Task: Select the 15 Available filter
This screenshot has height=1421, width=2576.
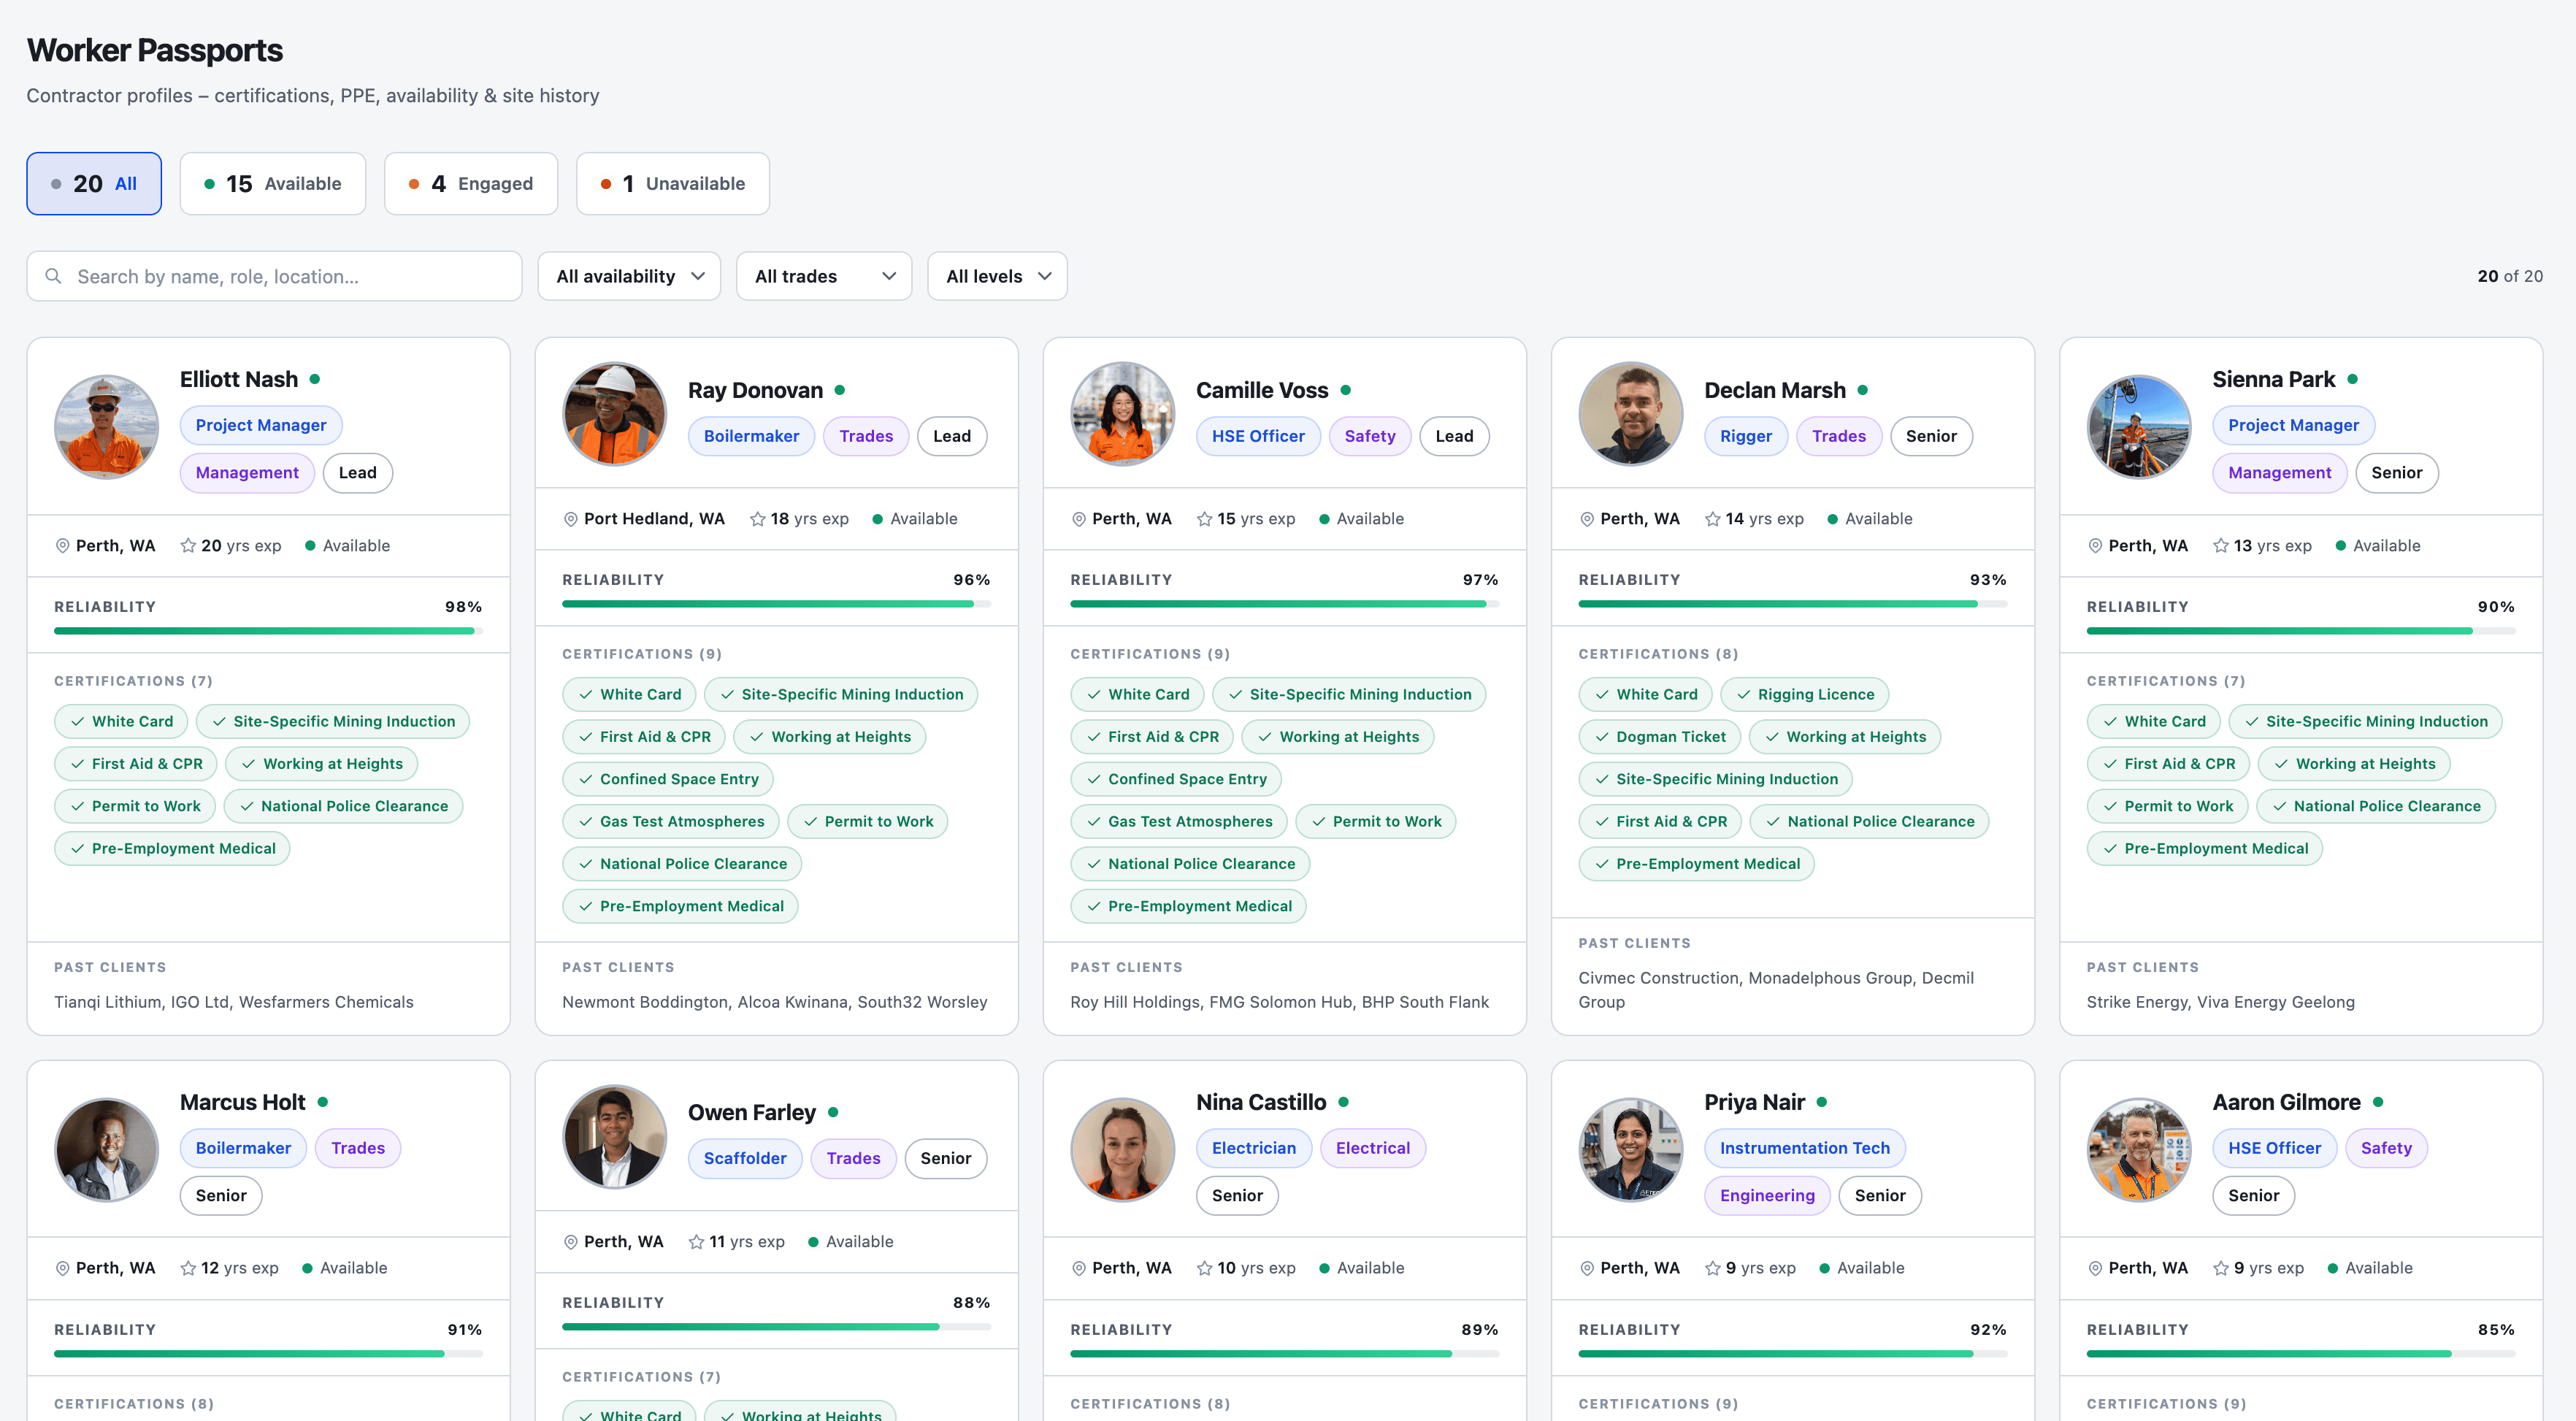Action: pos(272,183)
